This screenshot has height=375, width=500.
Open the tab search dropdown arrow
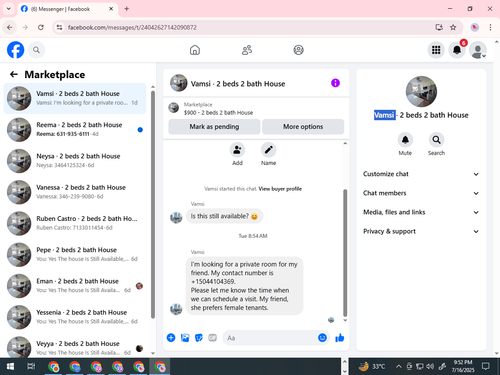coord(9,9)
